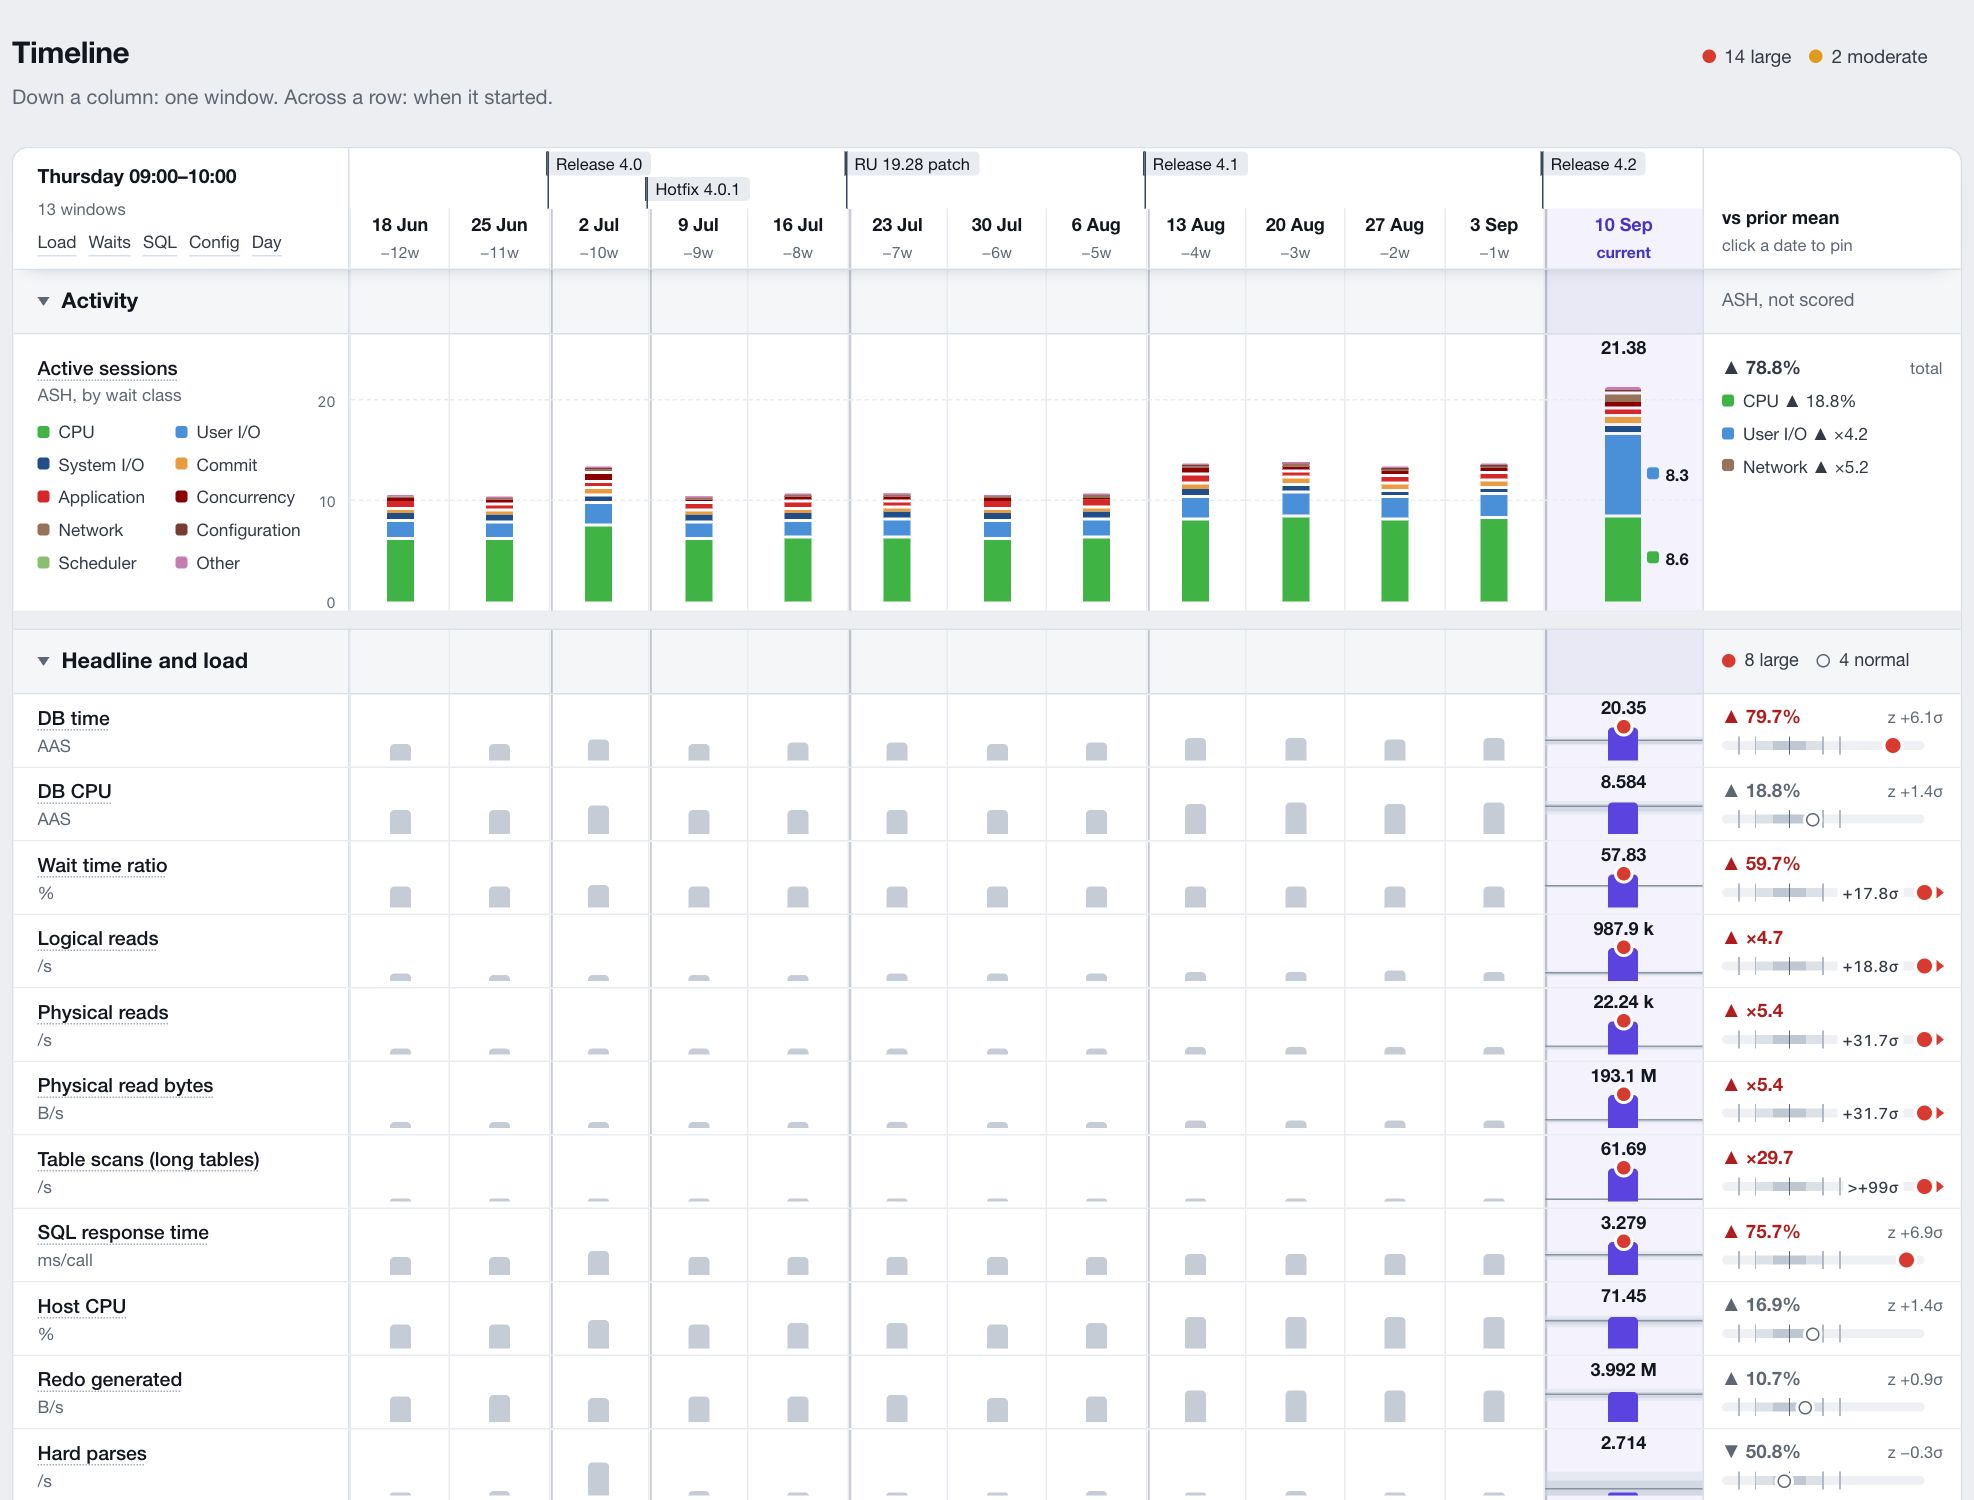Click the Release 4.0 marker
1974x1500 pixels.
[x=599, y=164]
